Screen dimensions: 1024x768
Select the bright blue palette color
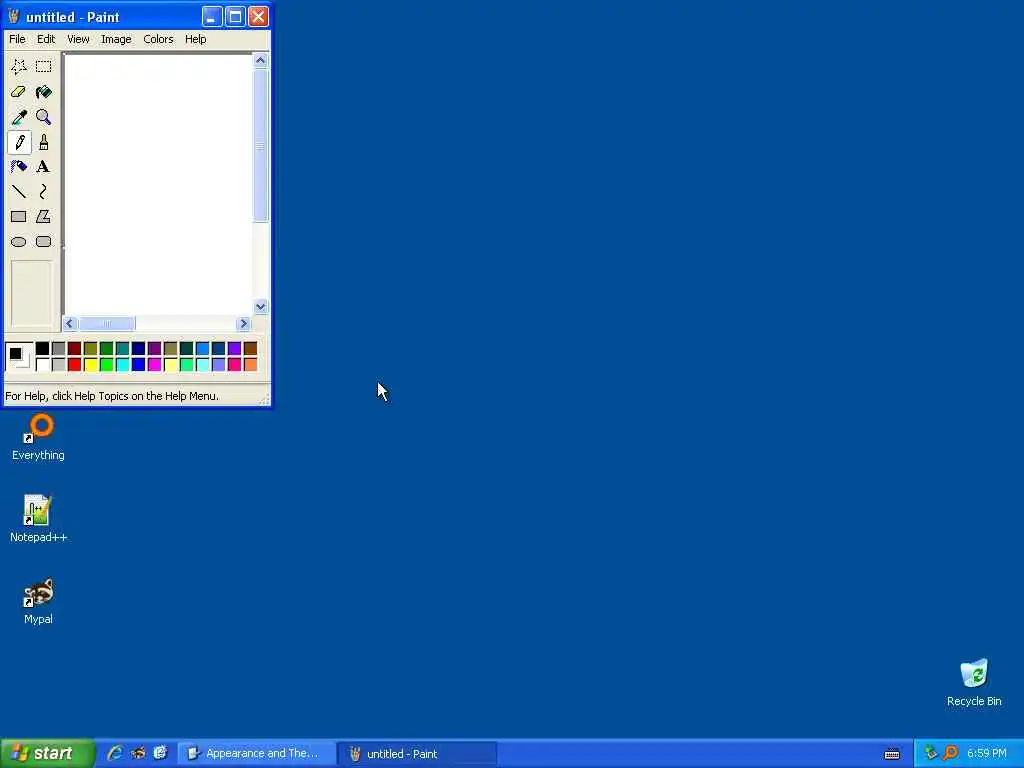tap(138, 364)
